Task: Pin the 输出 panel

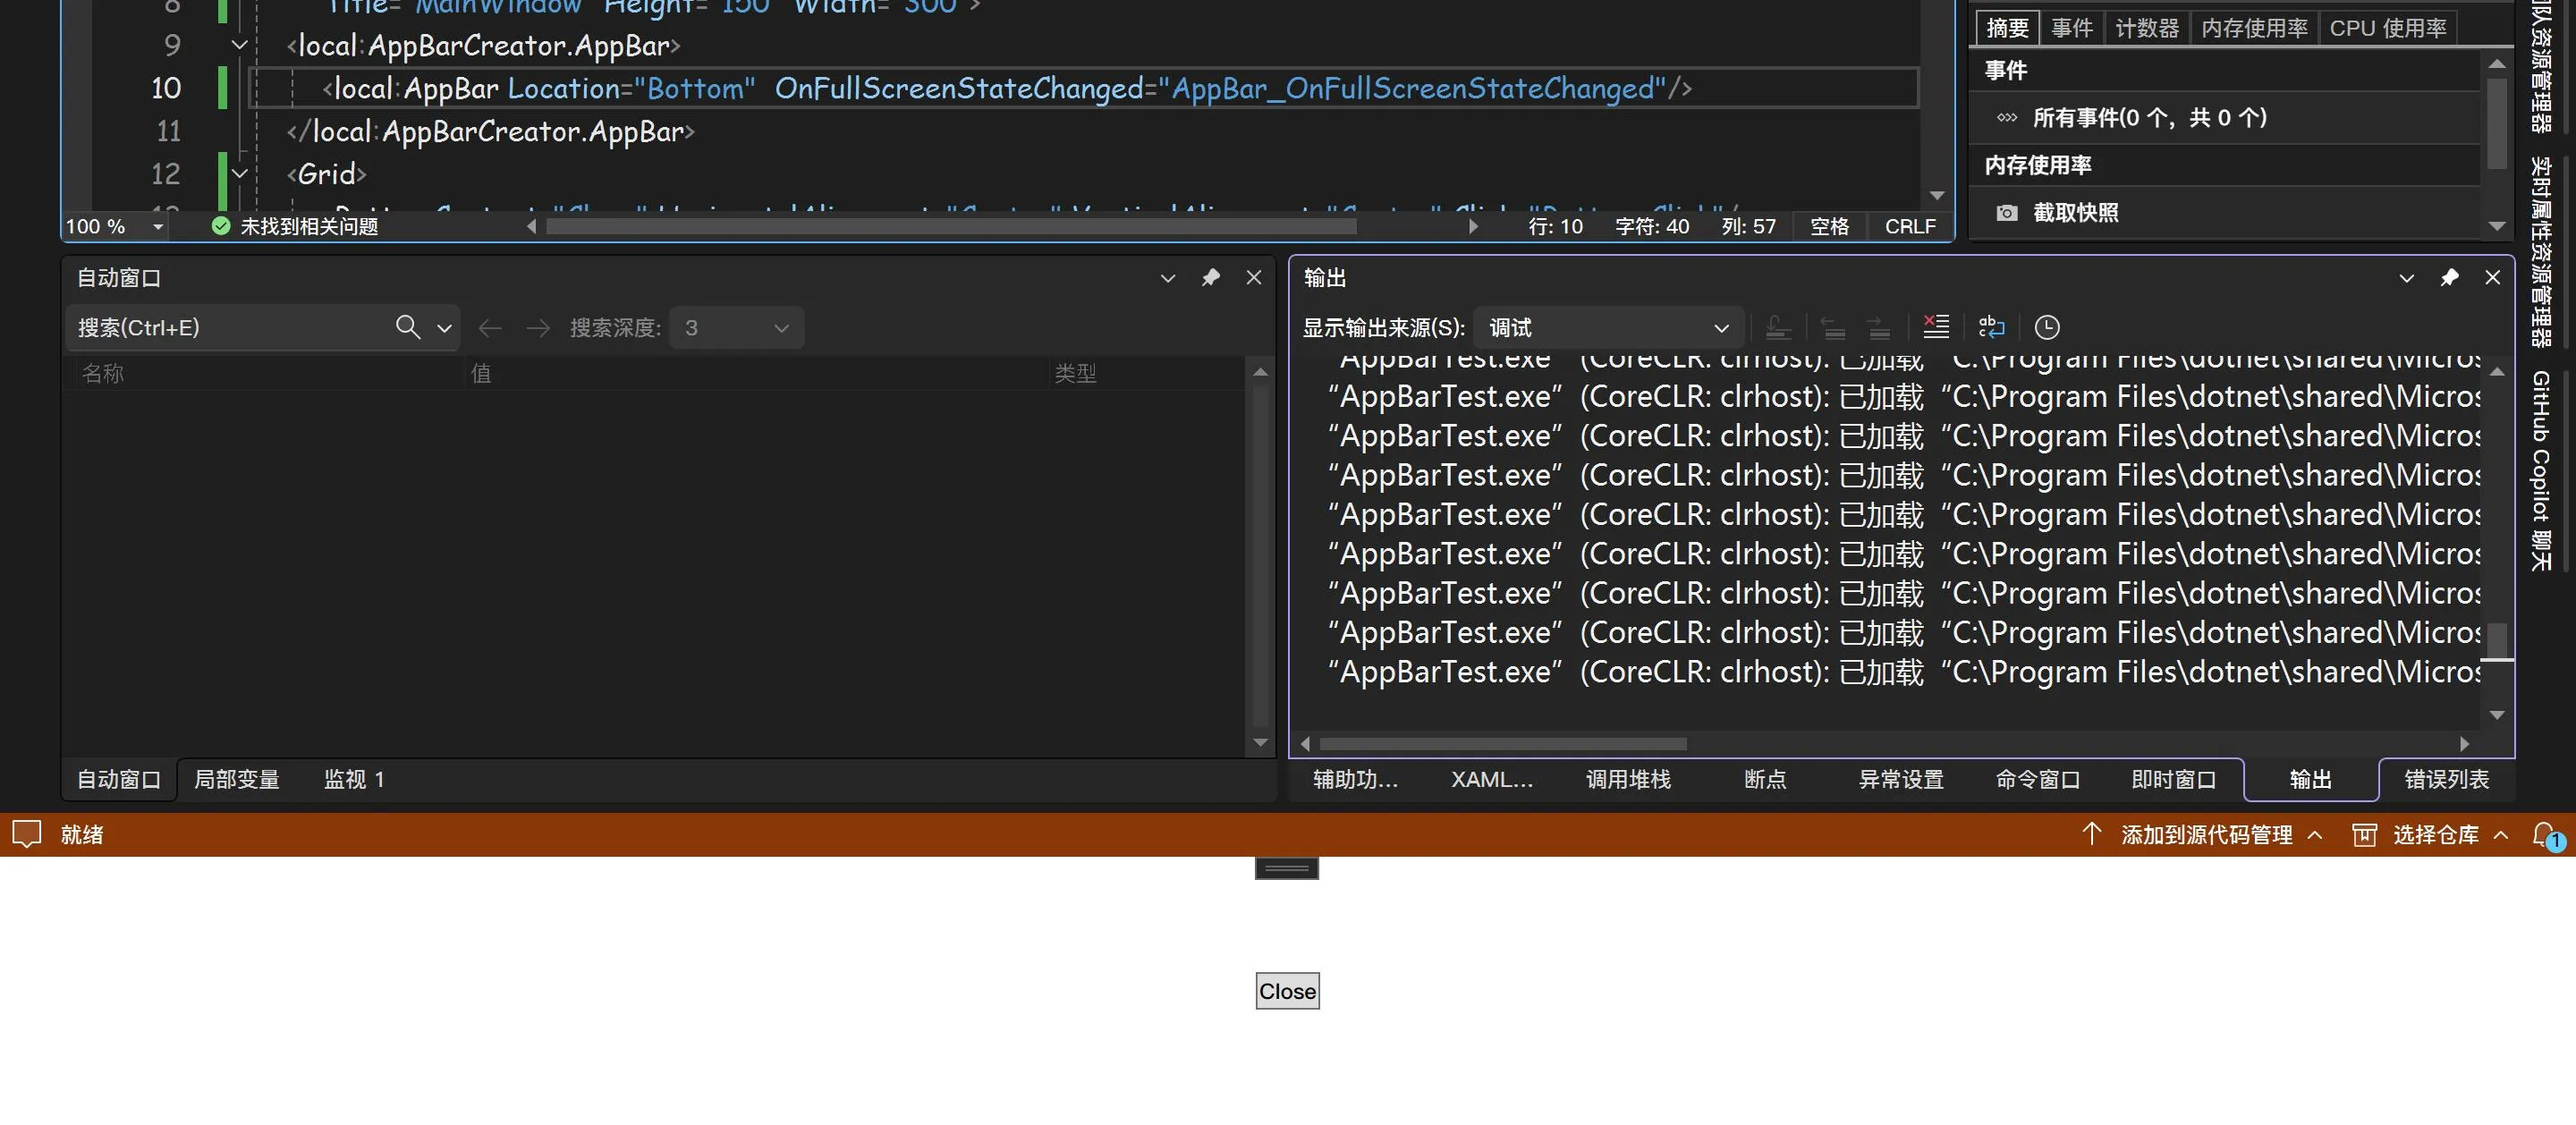Action: pyautogui.click(x=2449, y=278)
